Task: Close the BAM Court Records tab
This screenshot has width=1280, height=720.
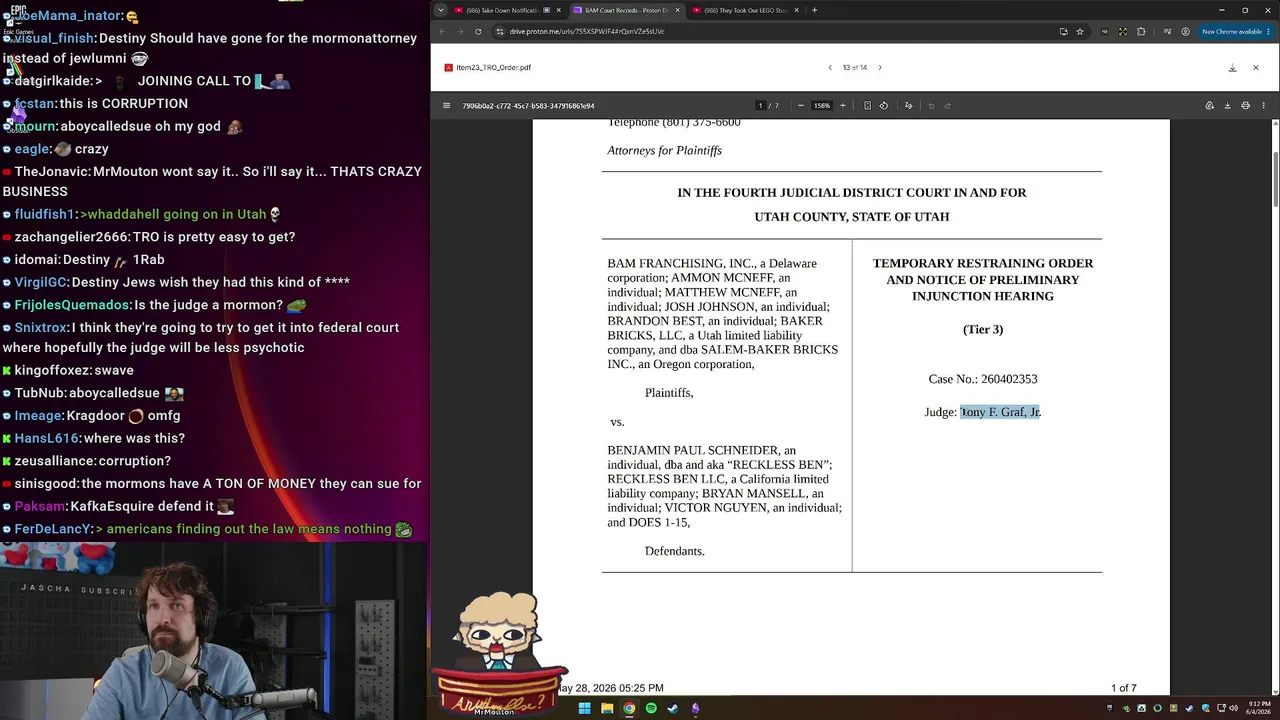Action: click(678, 10)
